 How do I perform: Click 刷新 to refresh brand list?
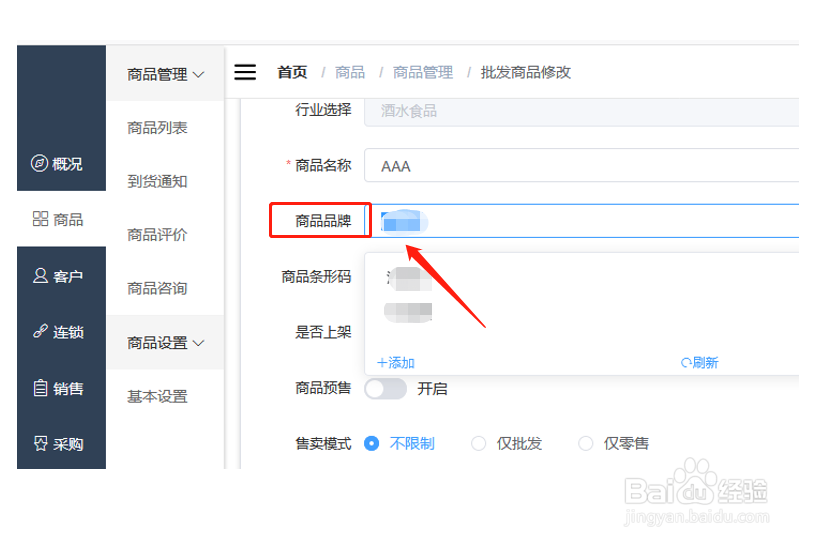pyautogui.click(x=699, y=363)
